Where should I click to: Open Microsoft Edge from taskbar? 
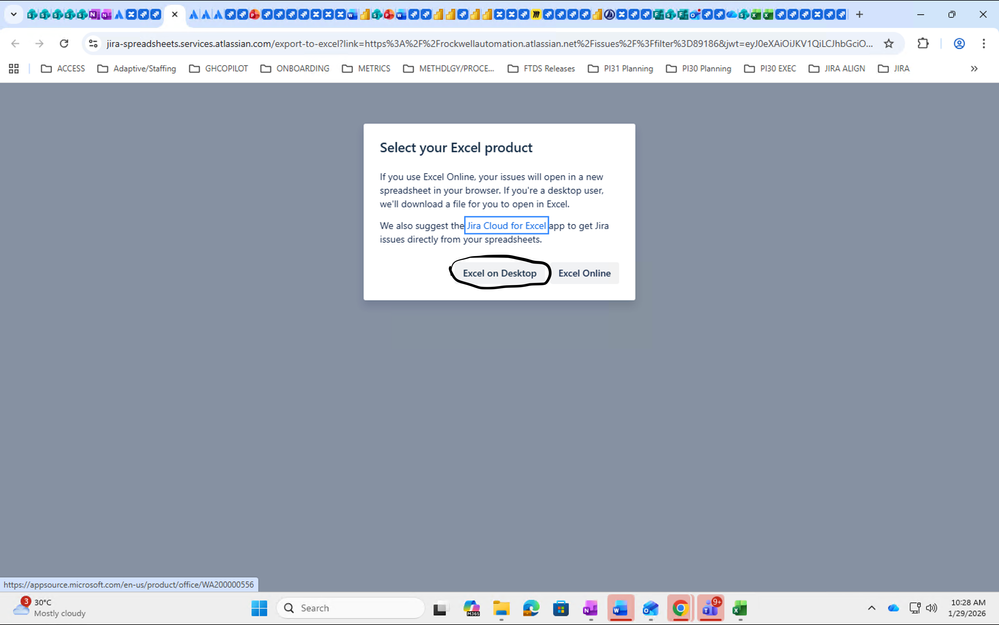[531, 608]
